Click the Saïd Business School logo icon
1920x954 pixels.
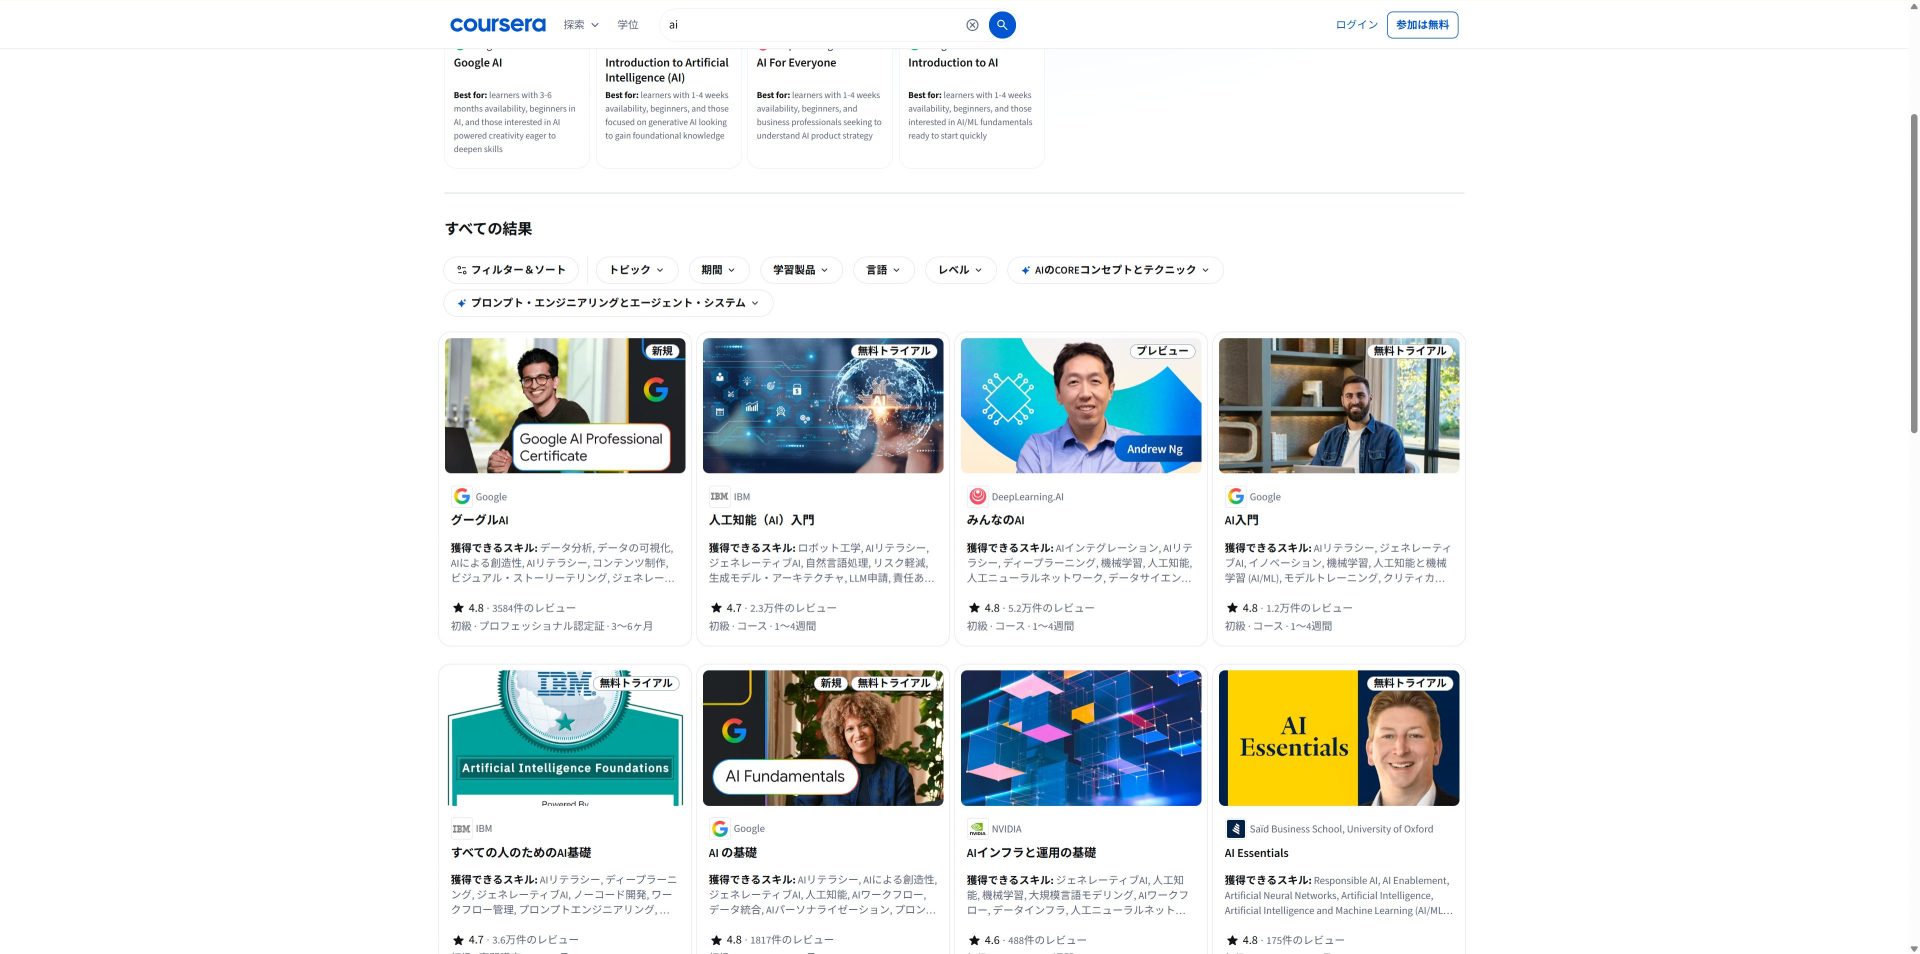tap(1235, 829)
